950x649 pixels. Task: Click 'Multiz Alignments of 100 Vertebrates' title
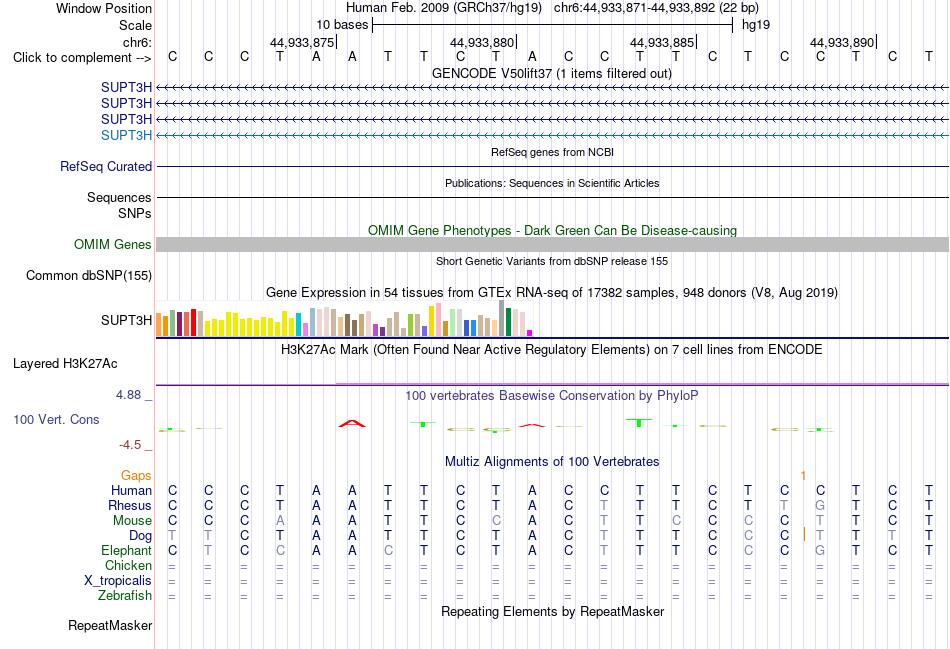552,462
